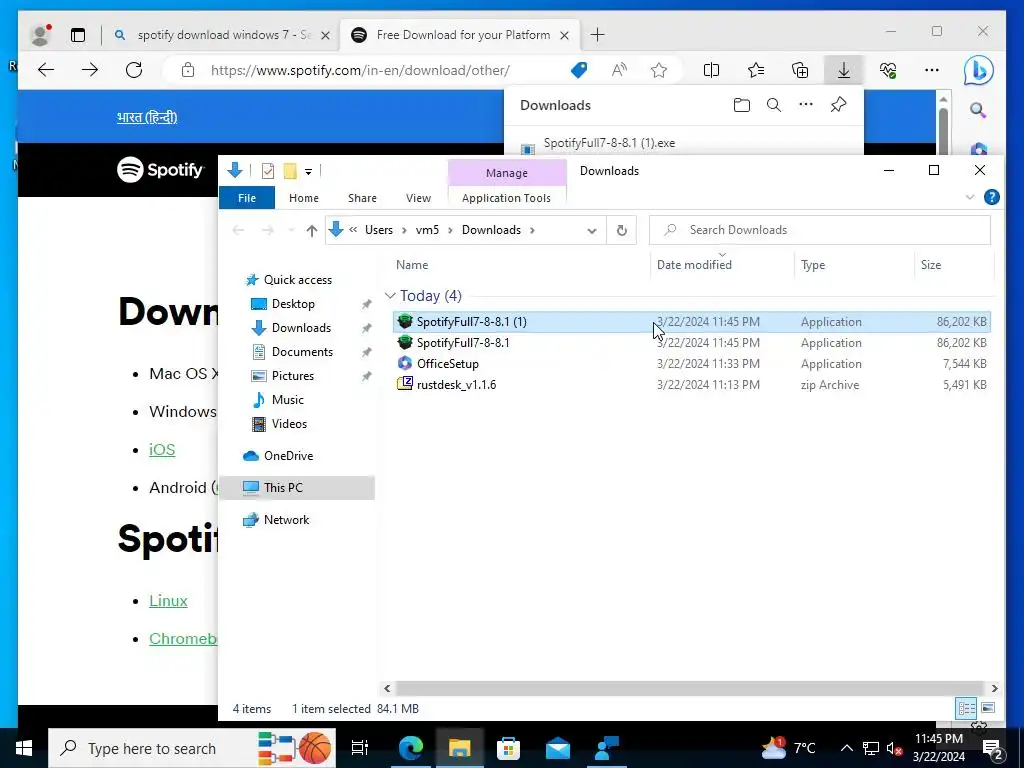This screenshot has height=768, width=1024.
Task: View site information lock icon
Action: point(188,70)
